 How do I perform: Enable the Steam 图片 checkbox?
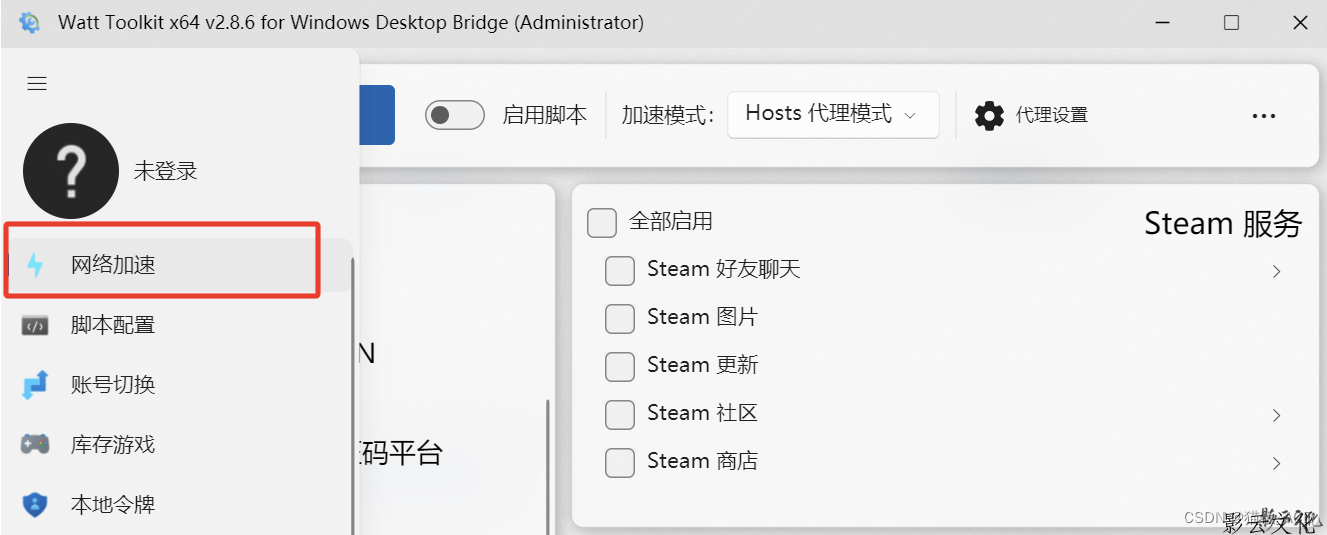(620, 318)
